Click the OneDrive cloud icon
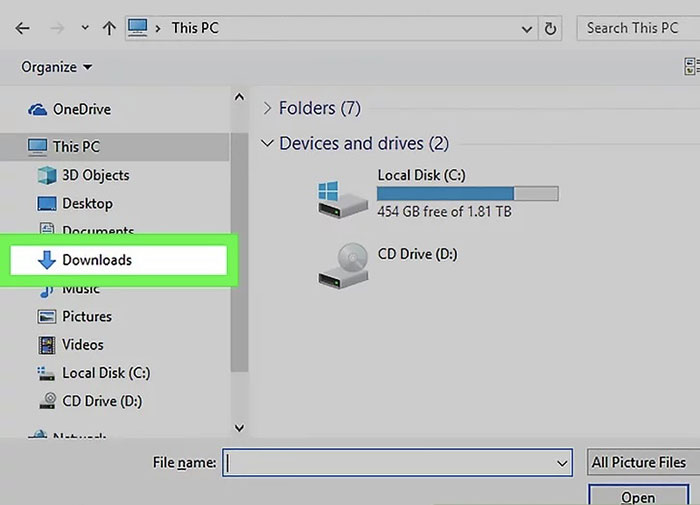Screen dimensions: 700x505 point(38,109)
